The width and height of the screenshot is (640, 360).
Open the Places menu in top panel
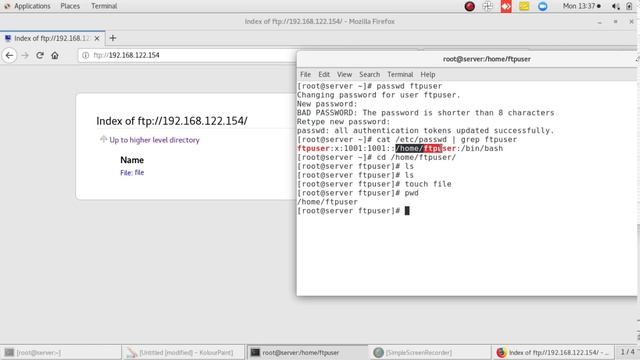[70, 6]
